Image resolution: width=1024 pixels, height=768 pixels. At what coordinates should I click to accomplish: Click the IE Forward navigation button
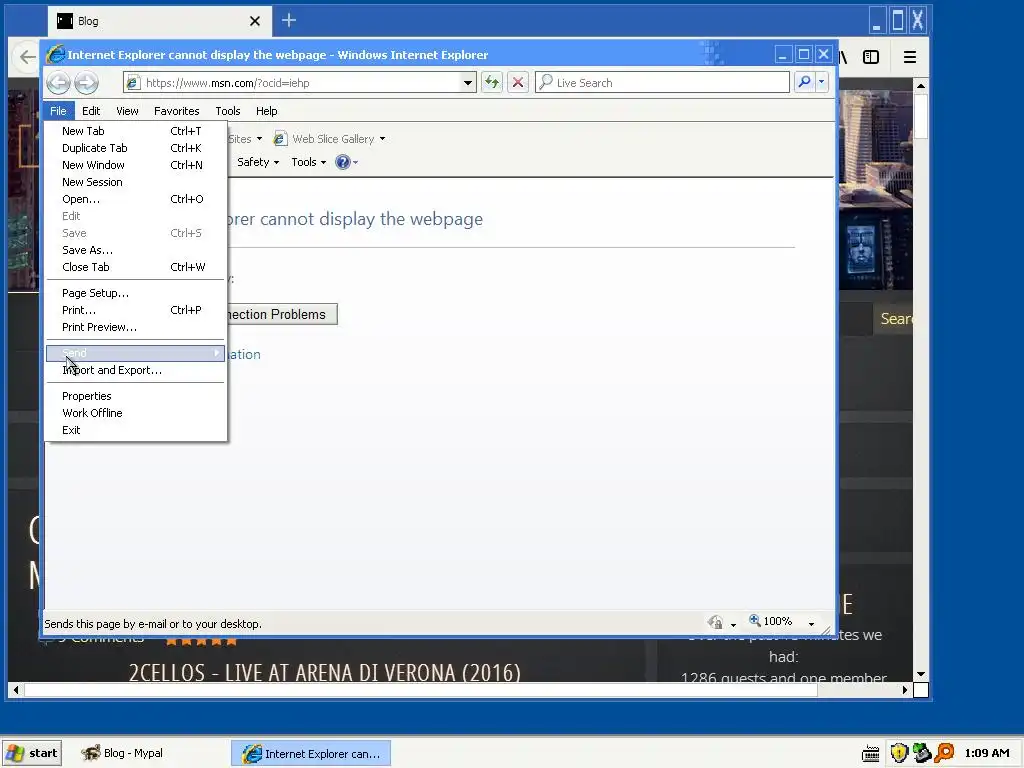tap(86, 83)
